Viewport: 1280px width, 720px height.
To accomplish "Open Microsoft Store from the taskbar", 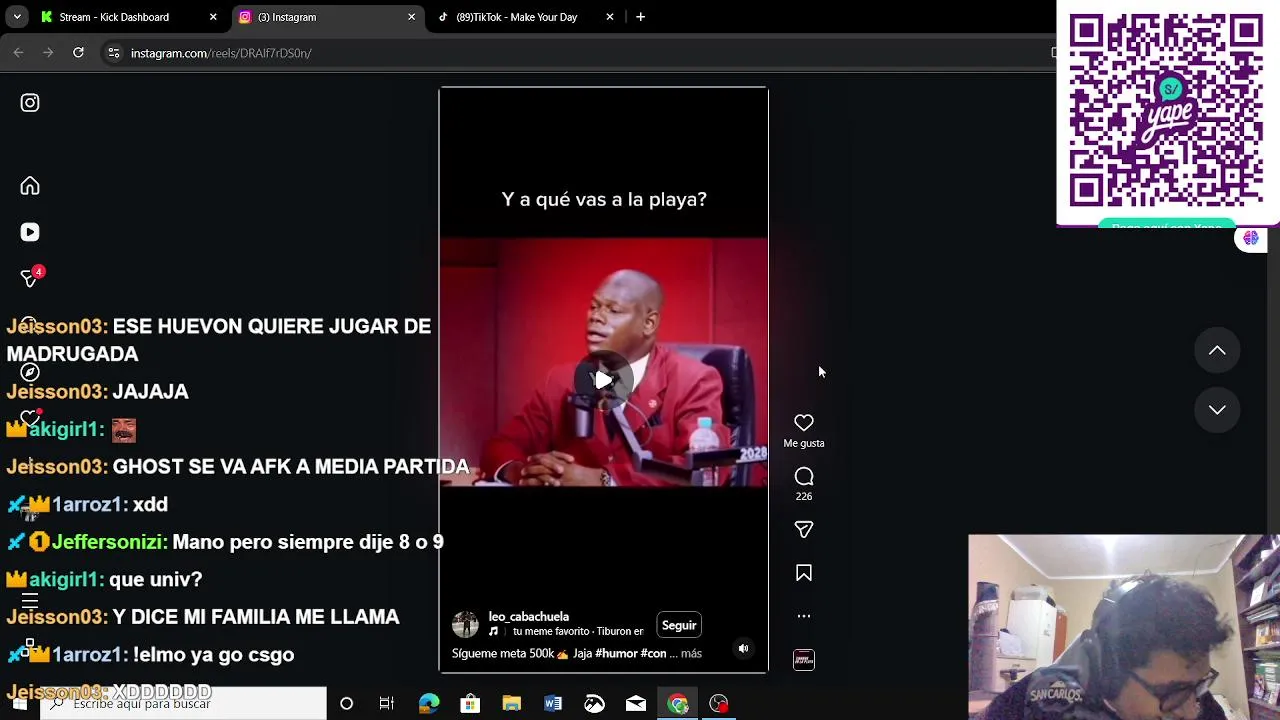I will pos(470,704).
